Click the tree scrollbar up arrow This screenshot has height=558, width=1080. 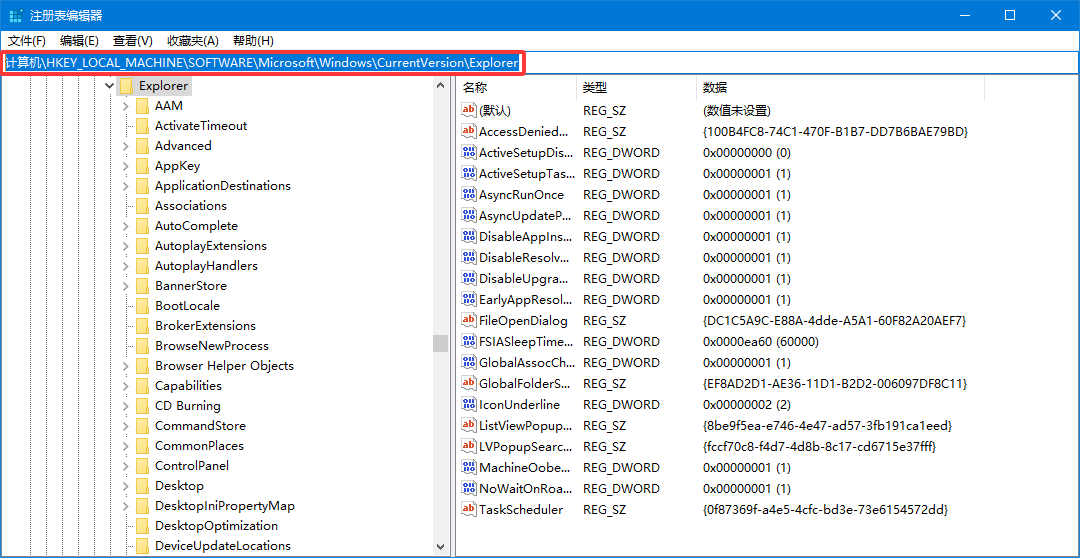tap(441, 85)
